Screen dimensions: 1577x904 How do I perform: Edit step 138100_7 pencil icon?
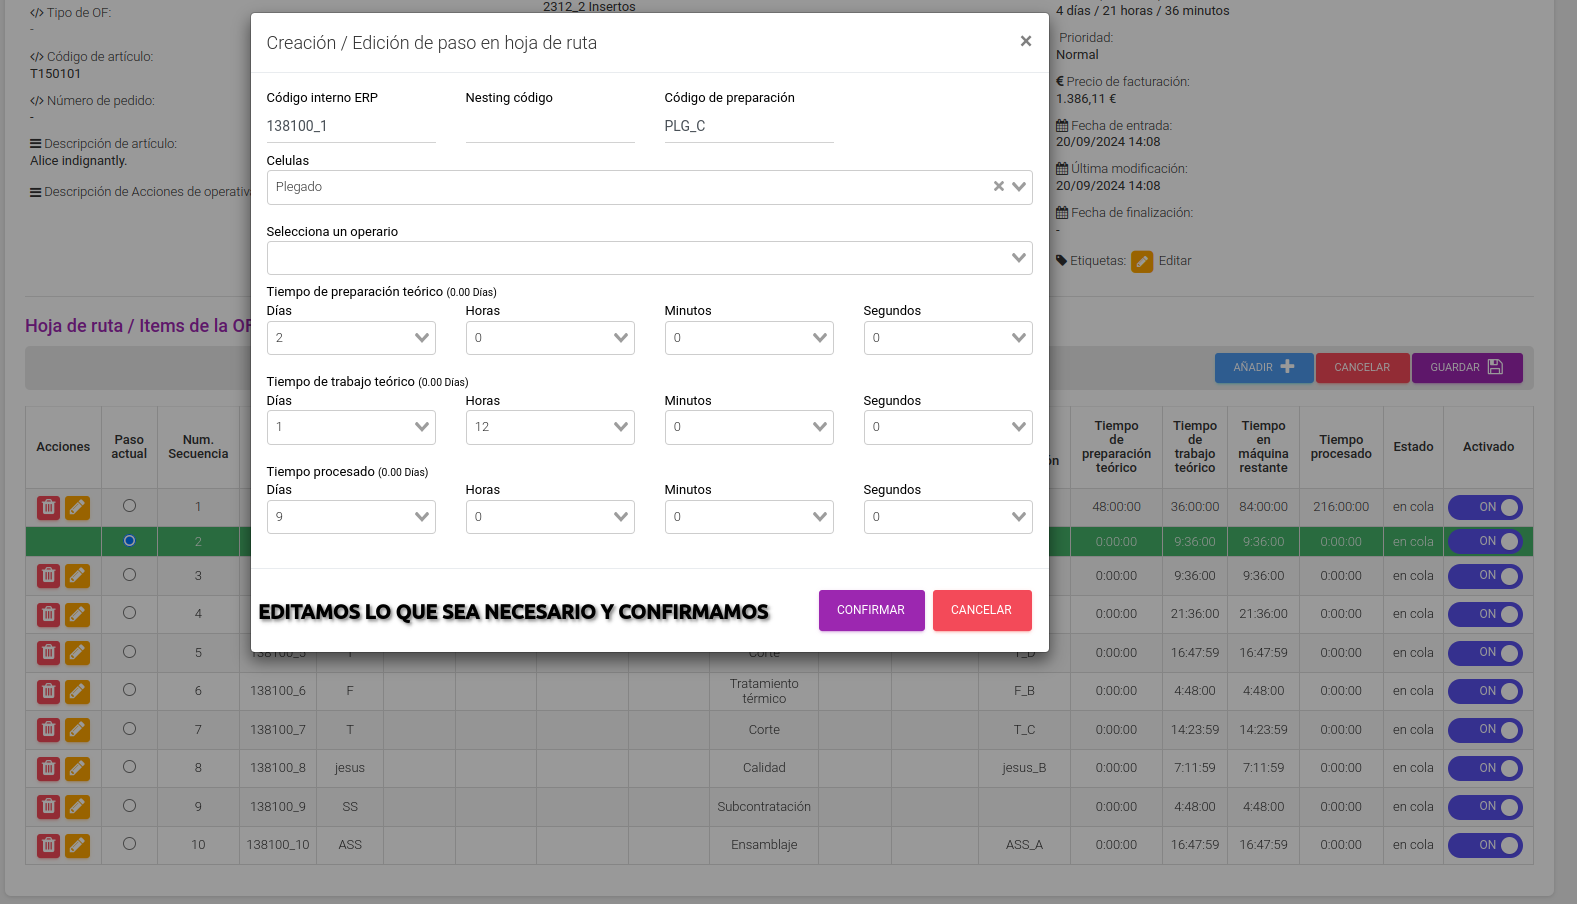[x=77, y=730]
